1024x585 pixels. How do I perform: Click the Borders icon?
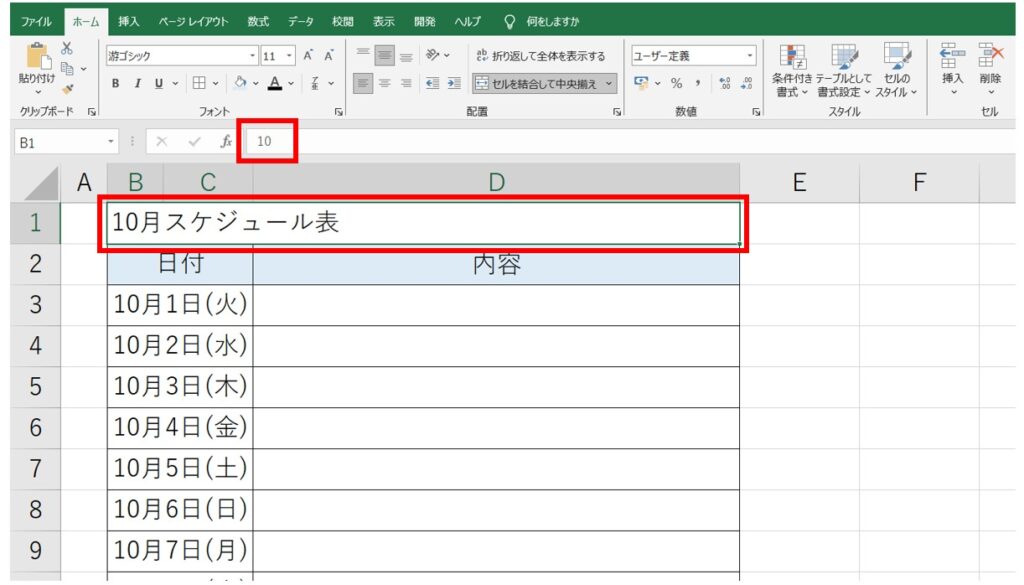tap(199, 83)
